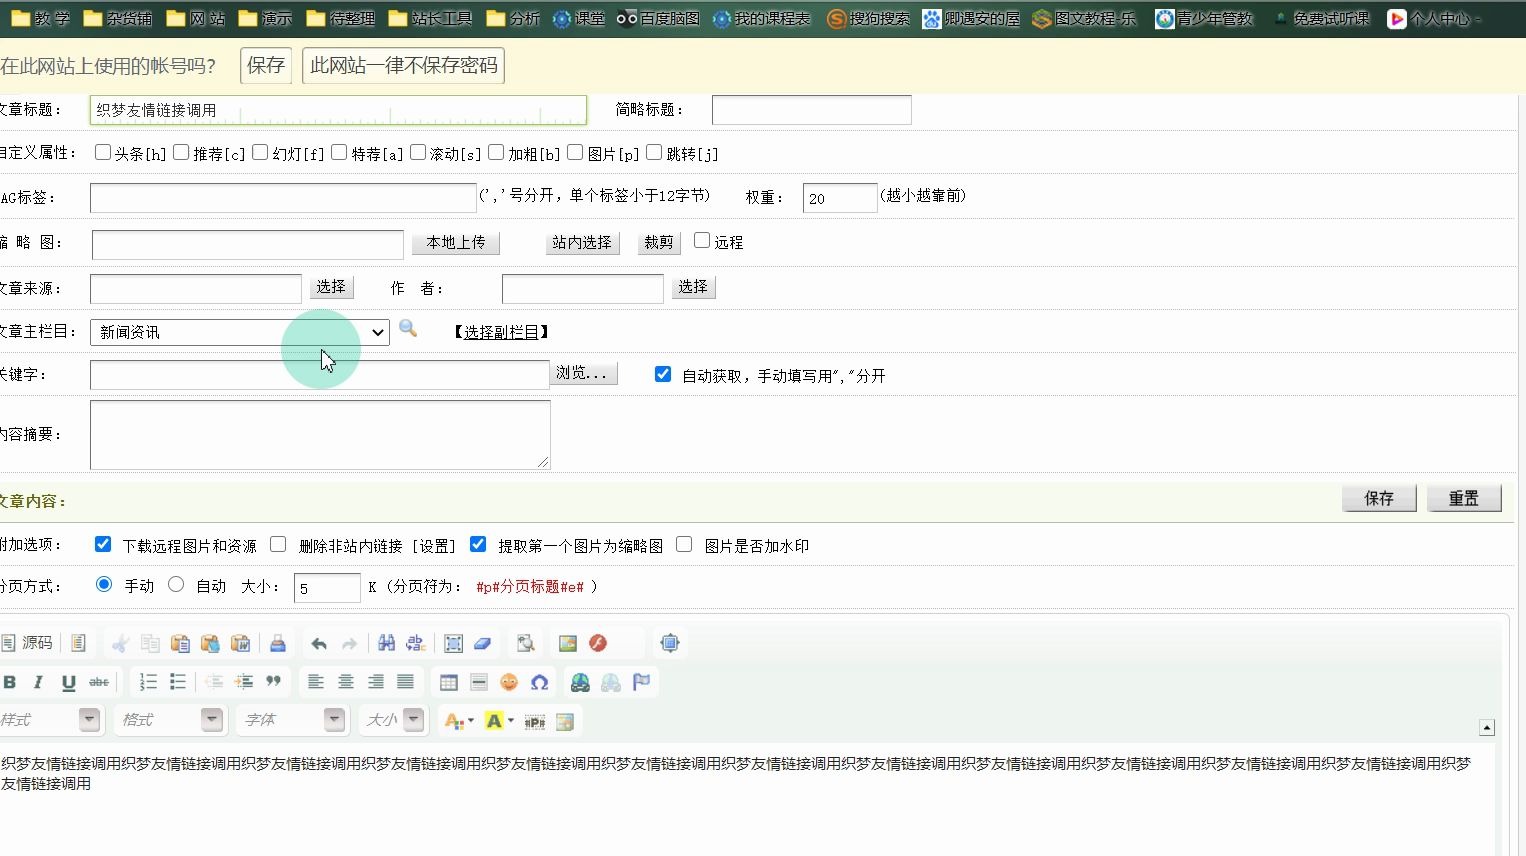The height and width of the screenshot is (856, 1526).
Task: Enable the 远程 checkbox for thumbnail
Action: tap(702, 240)
